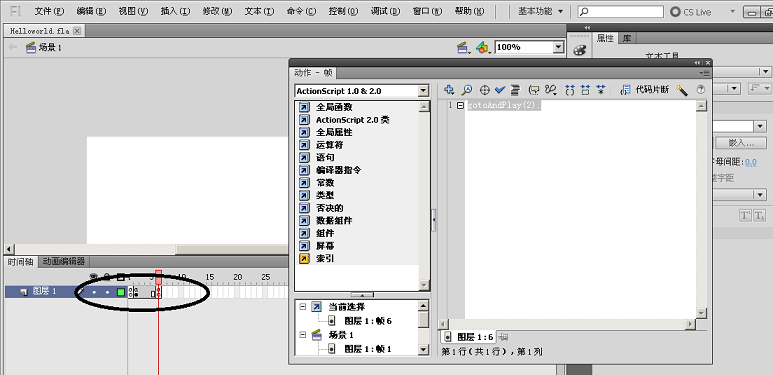The height and width of the screenshot is (375, 773).
Task: Switch to the 动画编辑器 tab
Action: coord(64,262)
